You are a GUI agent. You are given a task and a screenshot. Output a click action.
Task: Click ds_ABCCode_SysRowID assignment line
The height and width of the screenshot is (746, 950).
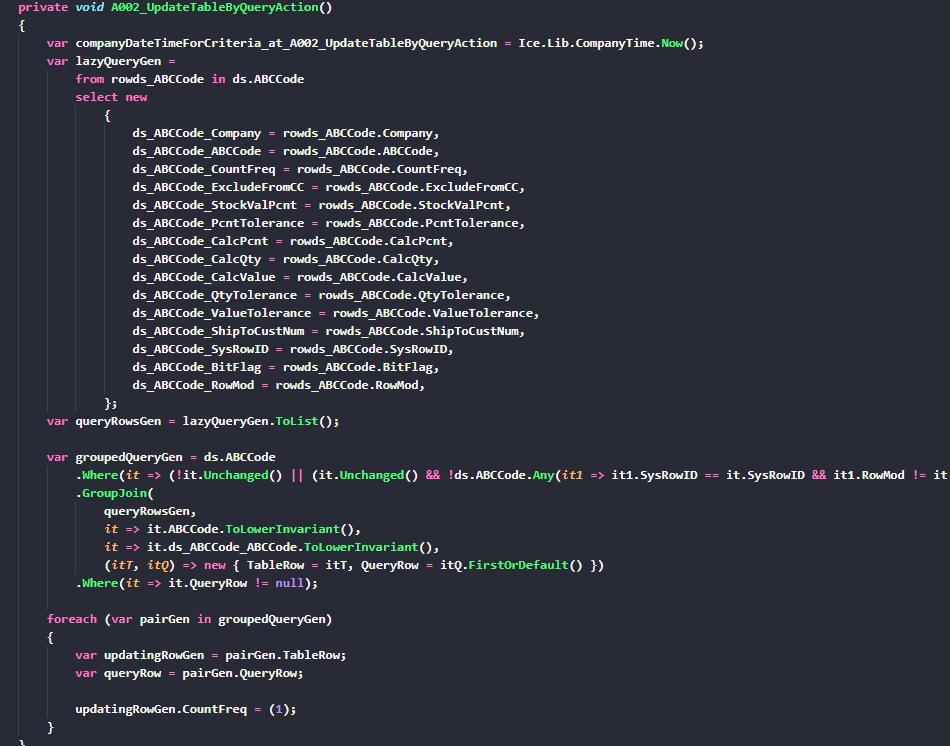point(293,349)
